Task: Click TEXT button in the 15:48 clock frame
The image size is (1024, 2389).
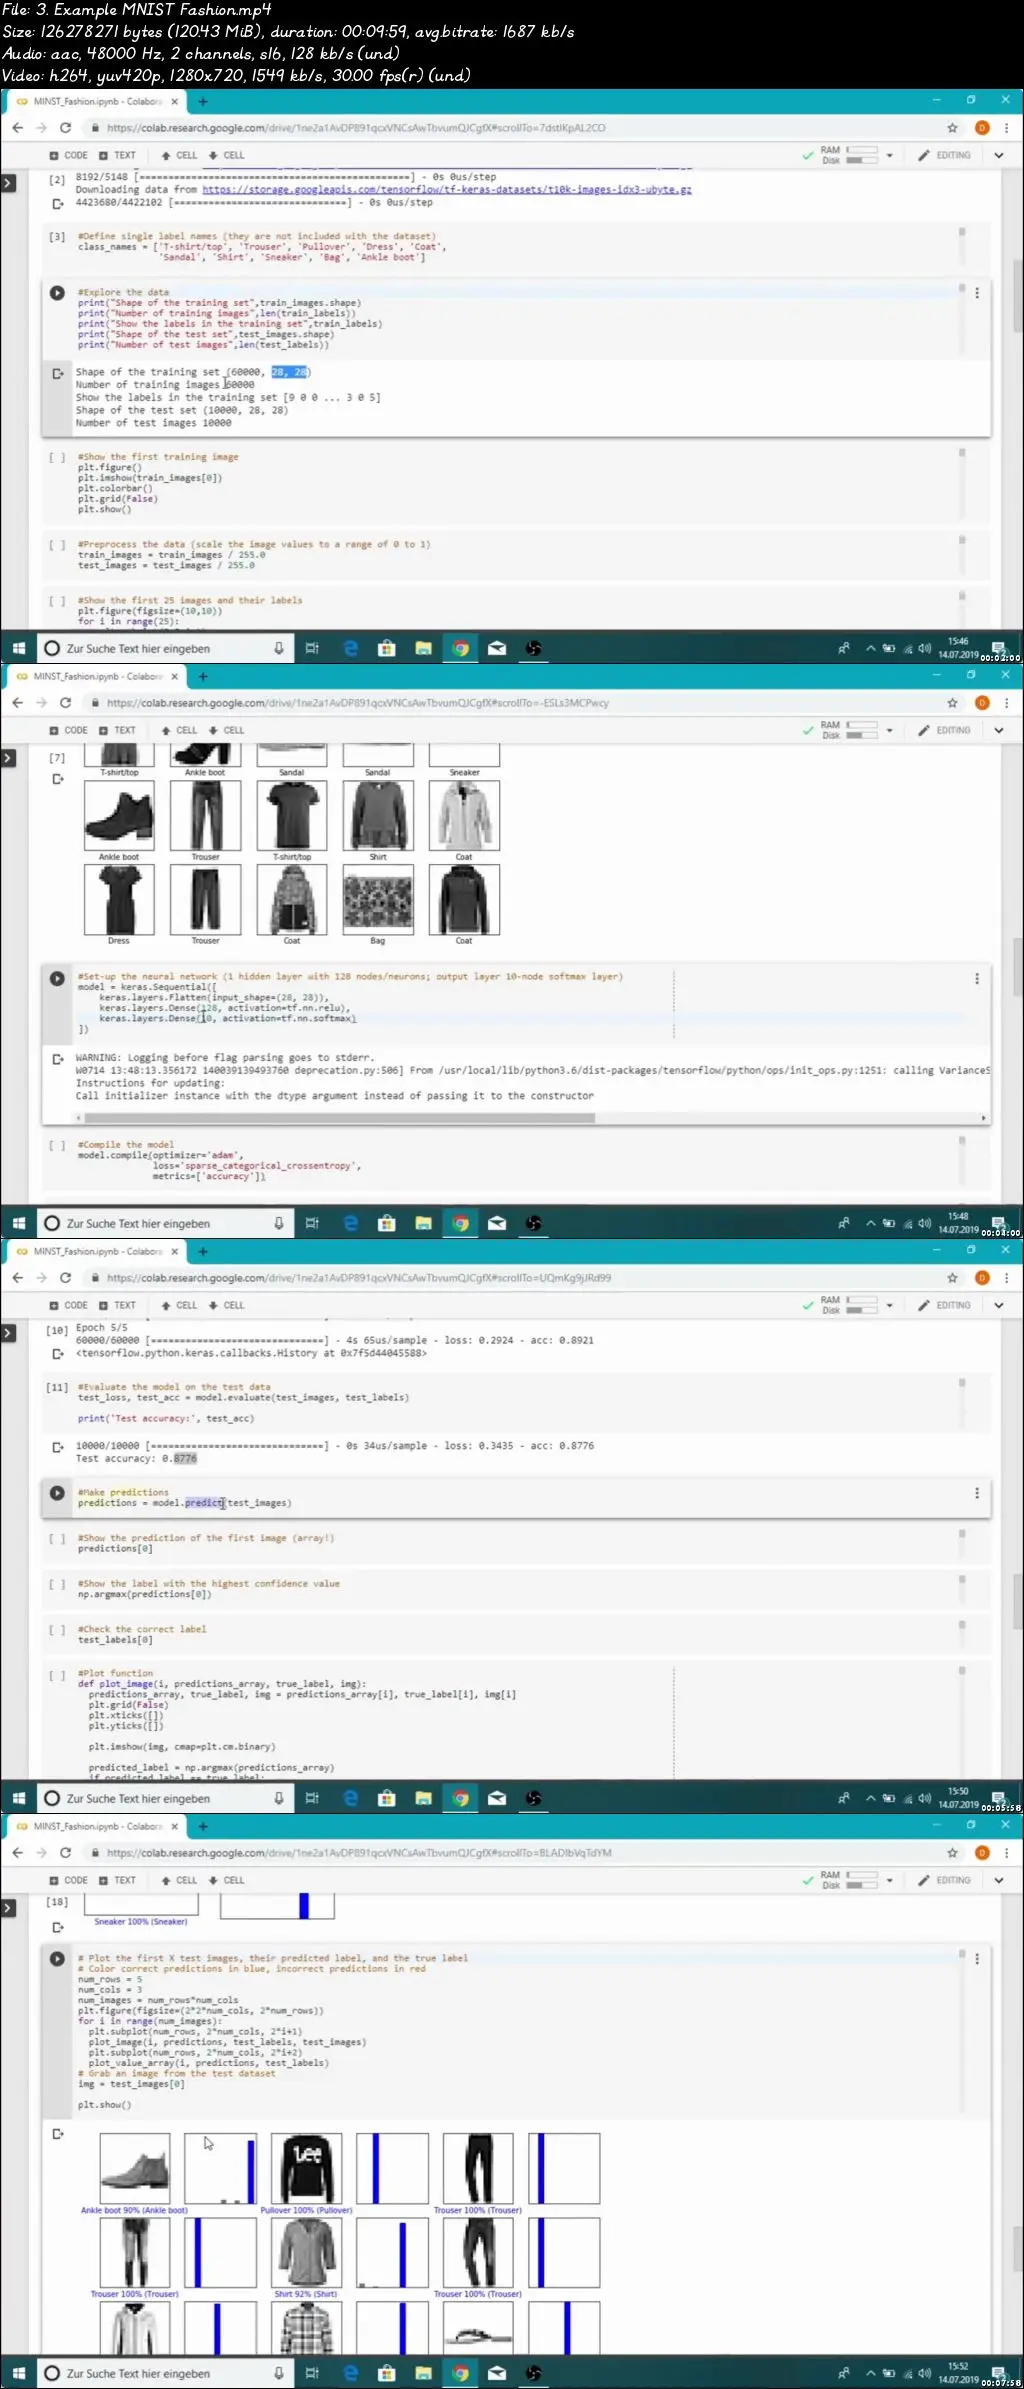Action: (118, 730)
